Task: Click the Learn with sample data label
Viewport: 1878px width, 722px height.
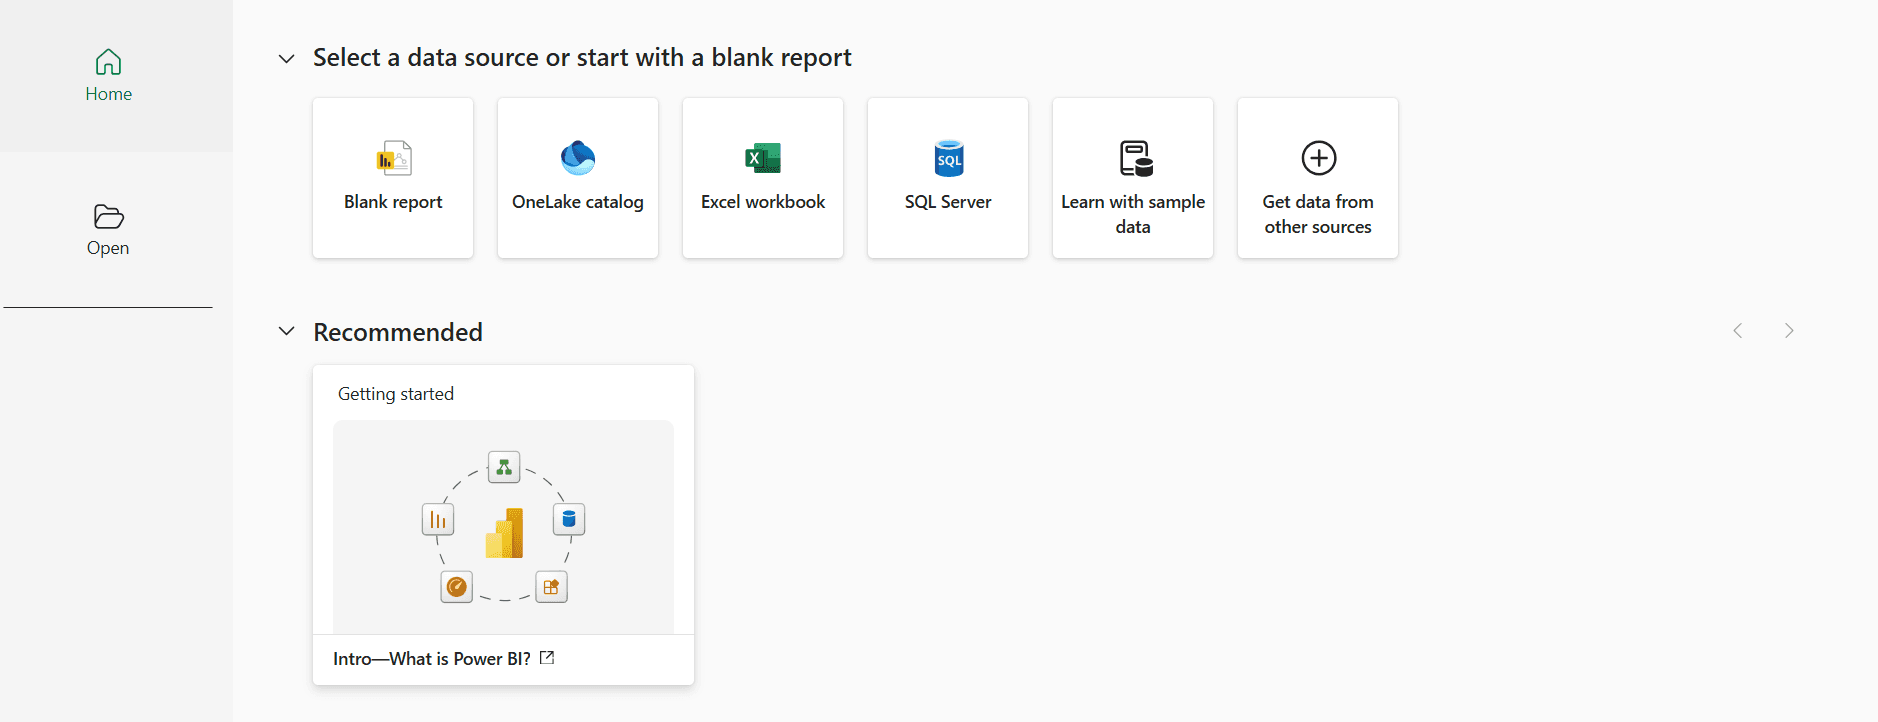Action: (x=1133, y=214)
